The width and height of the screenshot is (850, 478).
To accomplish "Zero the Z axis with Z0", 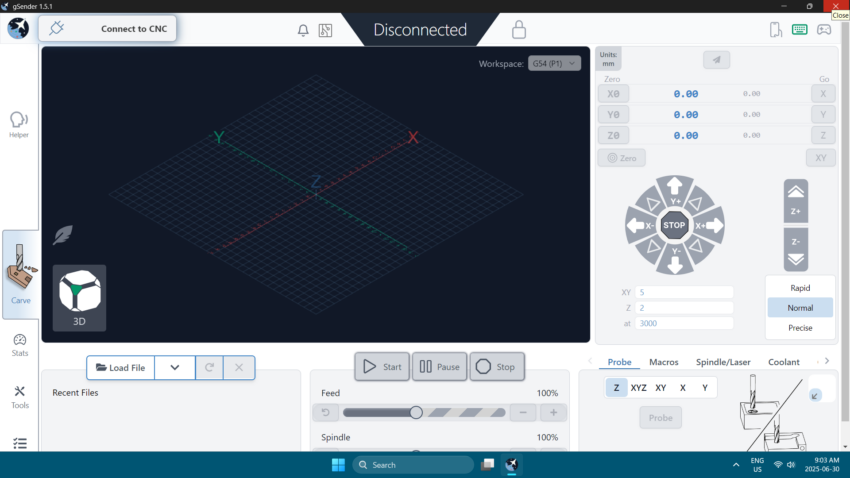I will (x=613, y=135).
